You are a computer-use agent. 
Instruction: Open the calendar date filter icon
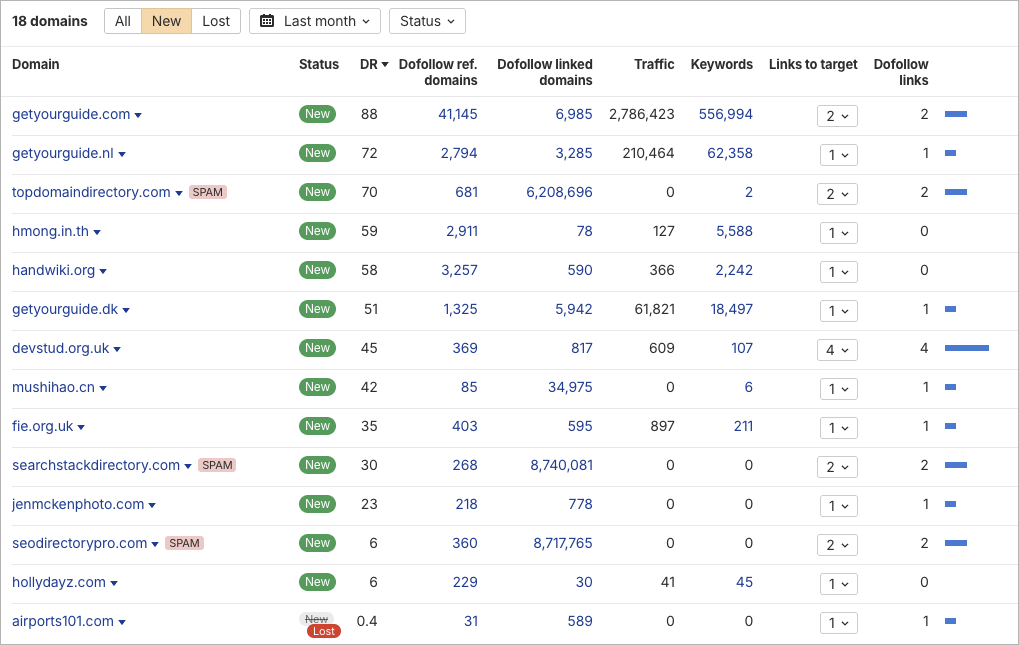(x=265, y=20)
